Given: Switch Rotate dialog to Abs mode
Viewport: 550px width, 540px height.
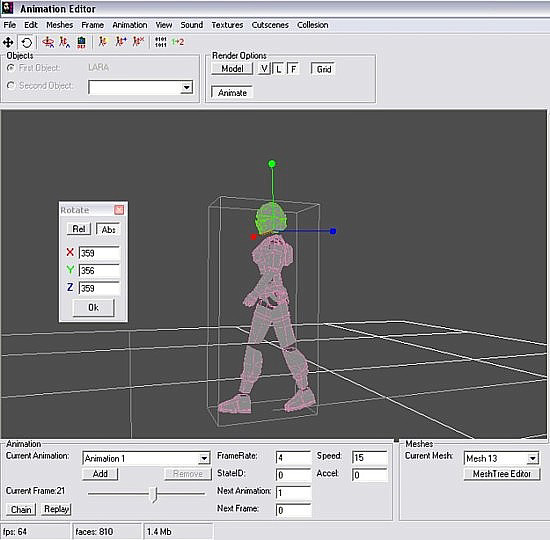Looking at the screenshot, I should (x=108, y=229).
